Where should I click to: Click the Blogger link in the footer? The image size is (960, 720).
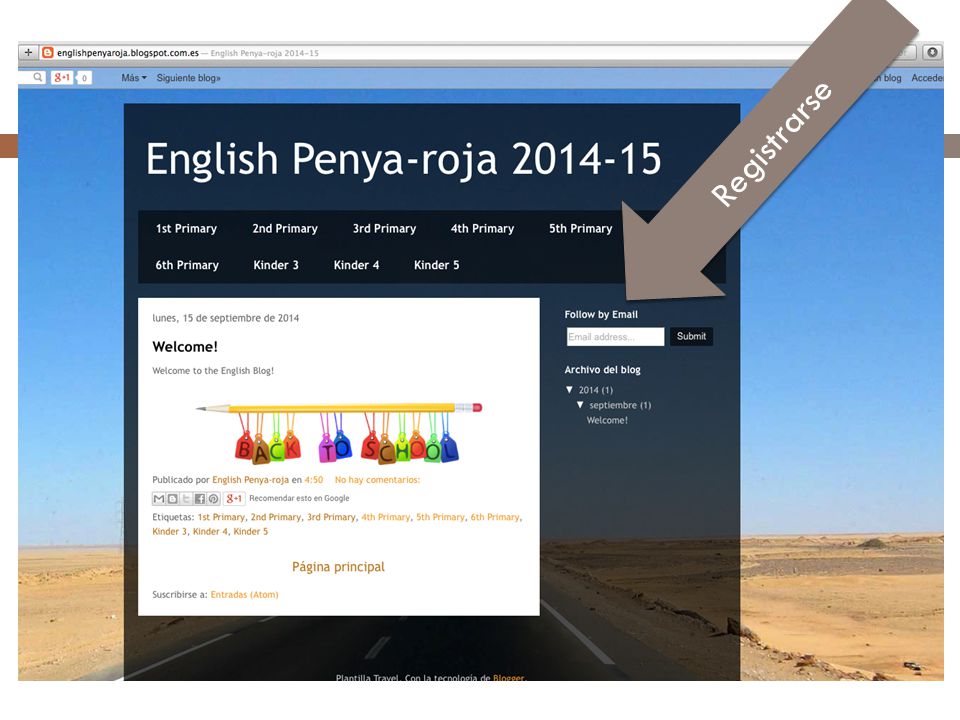pyautogui.click(x=508, y=677)
